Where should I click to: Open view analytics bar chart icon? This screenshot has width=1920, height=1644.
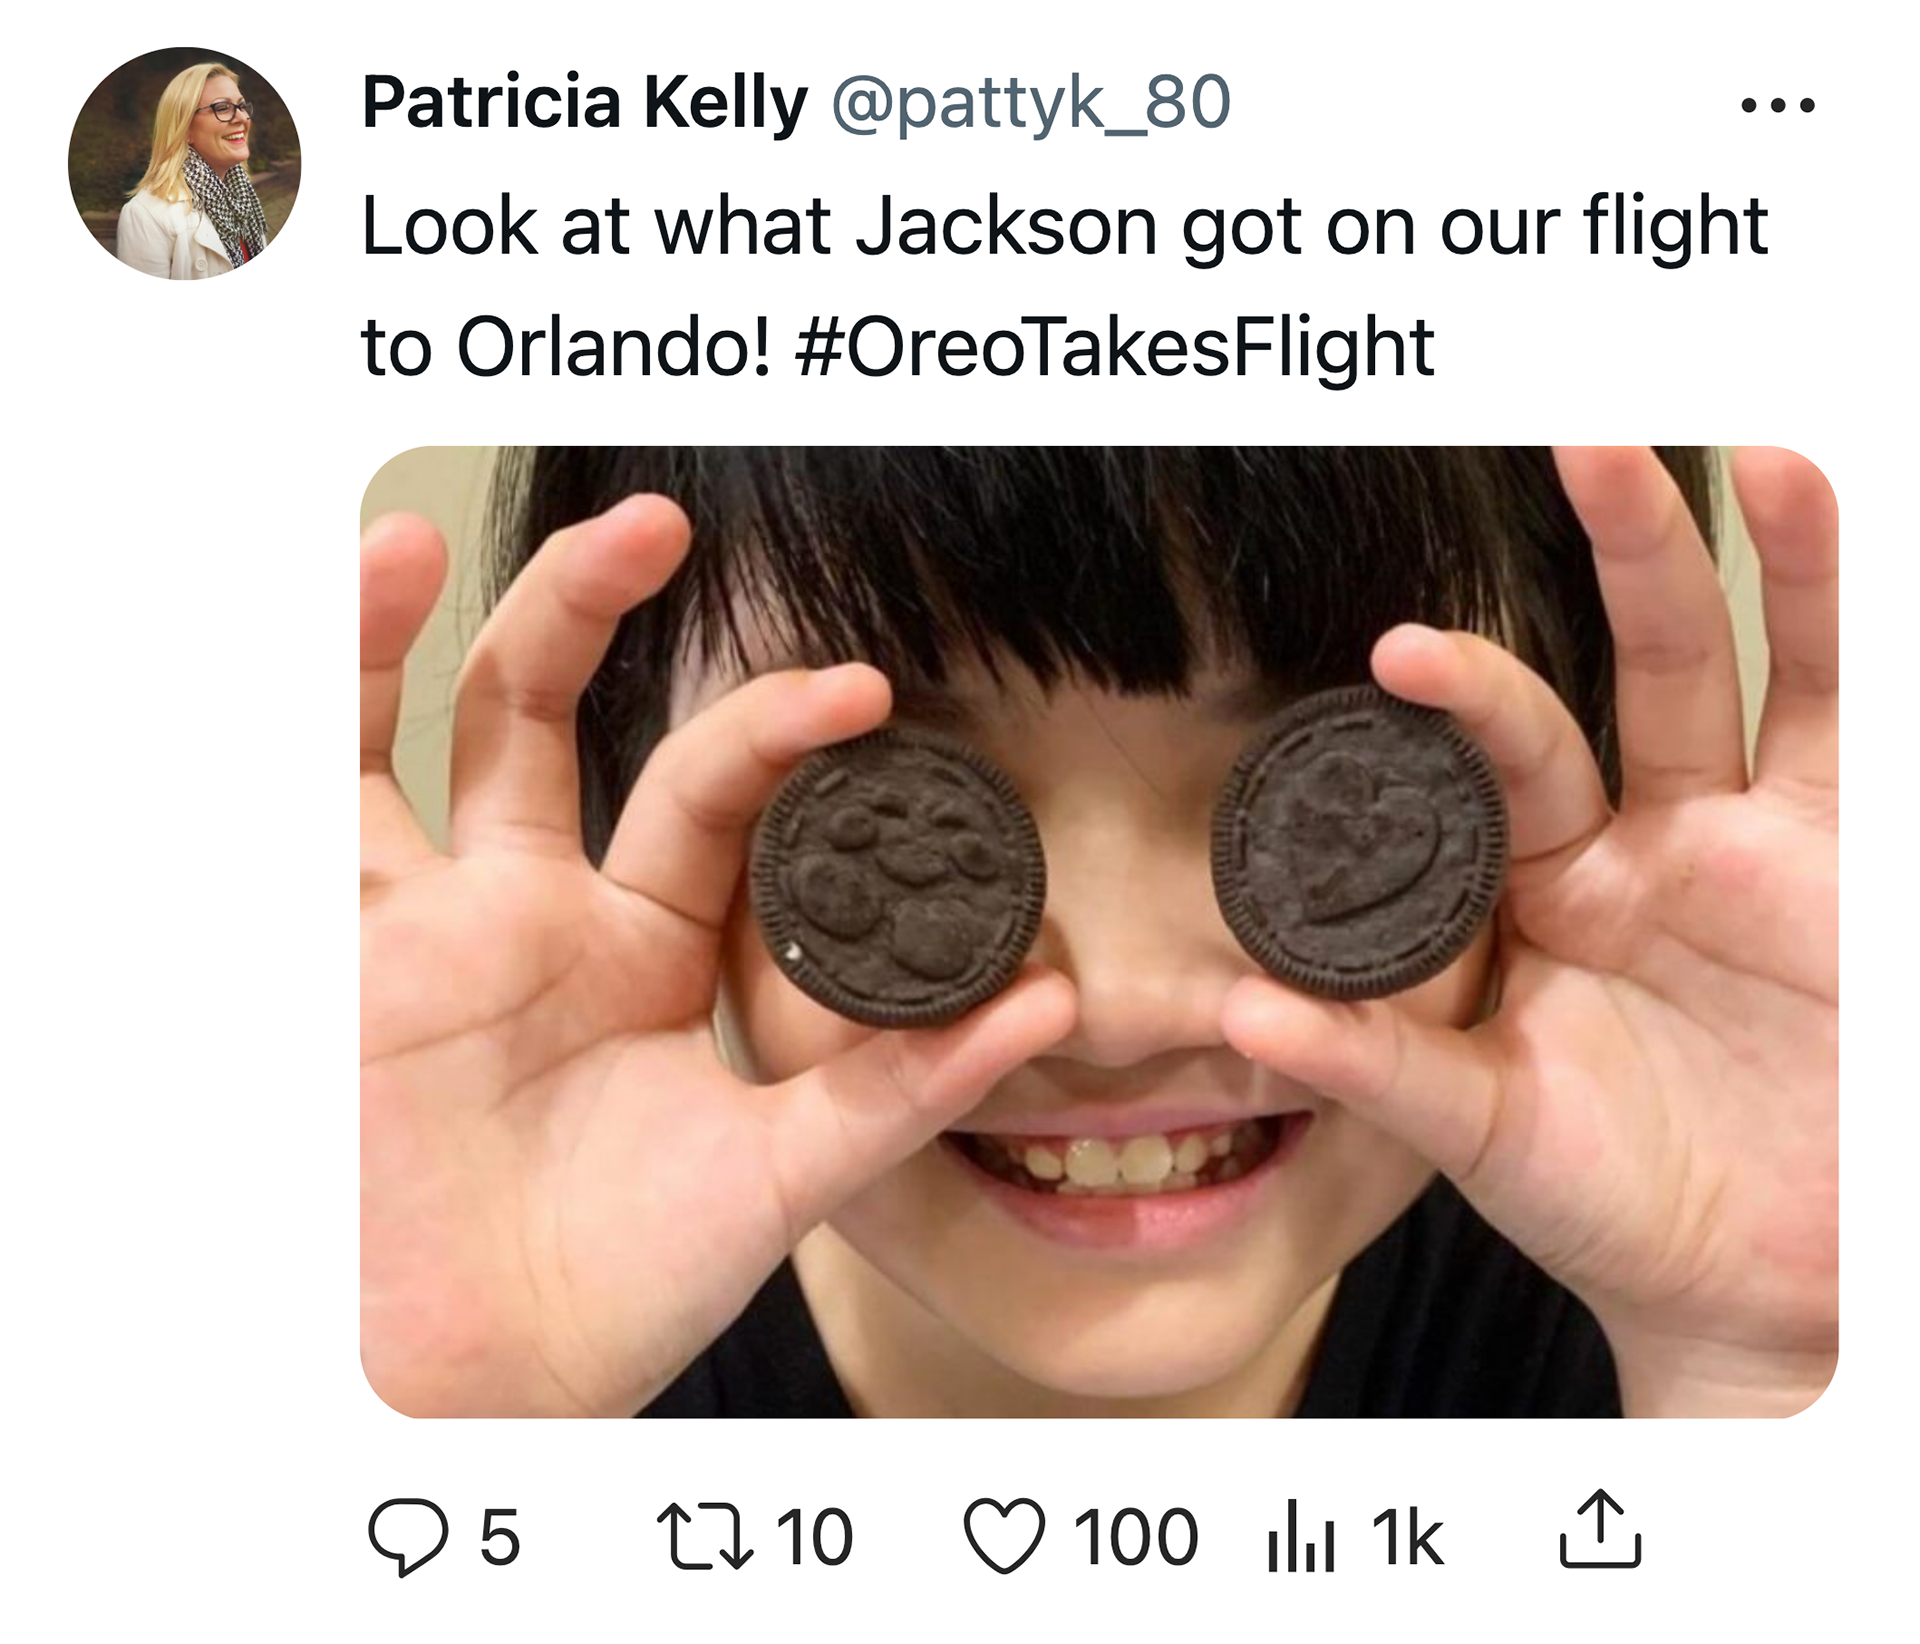coord(1300,1537)
